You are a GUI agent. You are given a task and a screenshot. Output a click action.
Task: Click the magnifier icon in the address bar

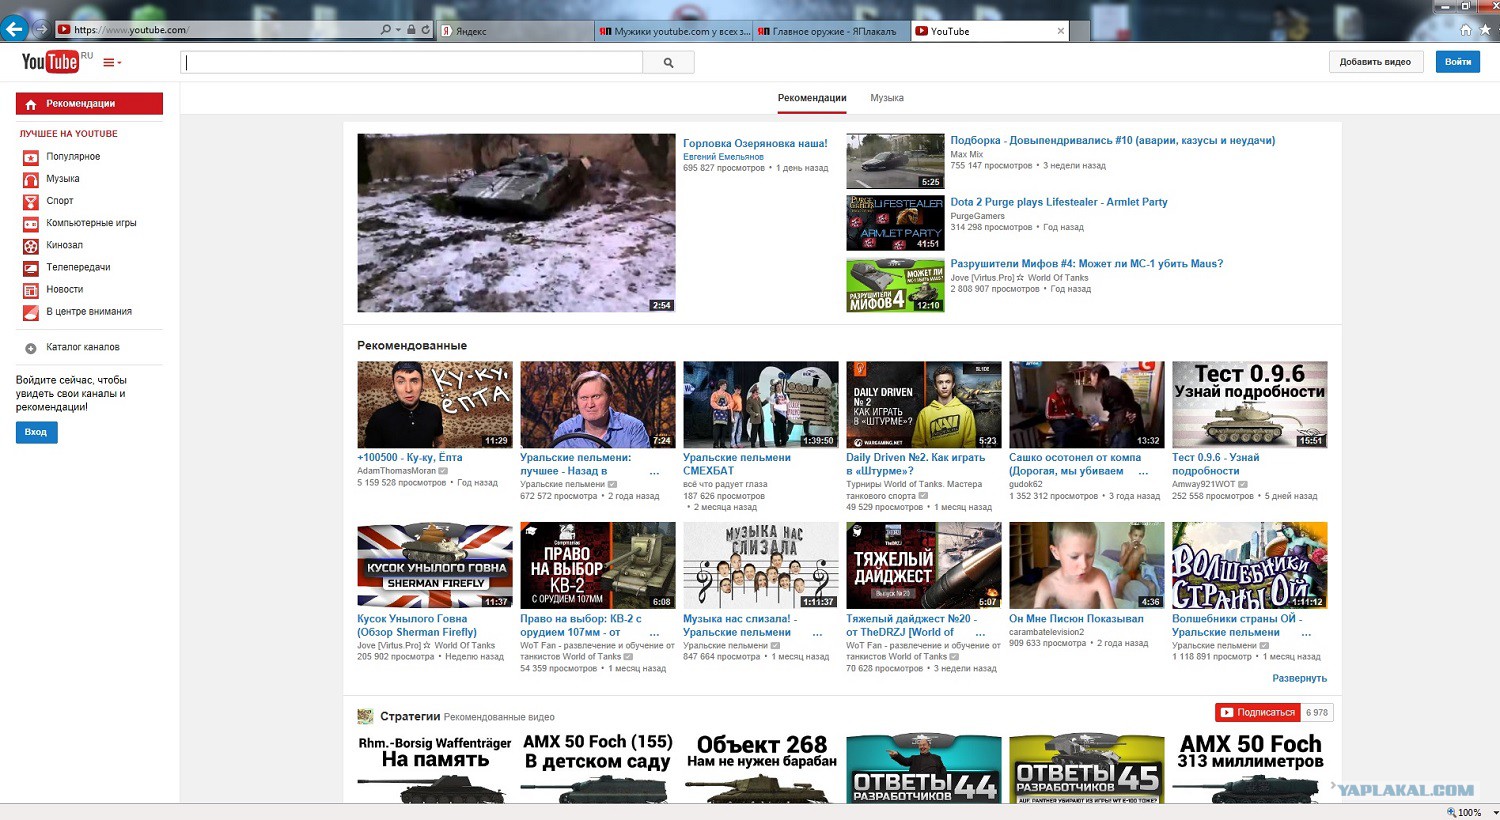[x=386, y=30]
